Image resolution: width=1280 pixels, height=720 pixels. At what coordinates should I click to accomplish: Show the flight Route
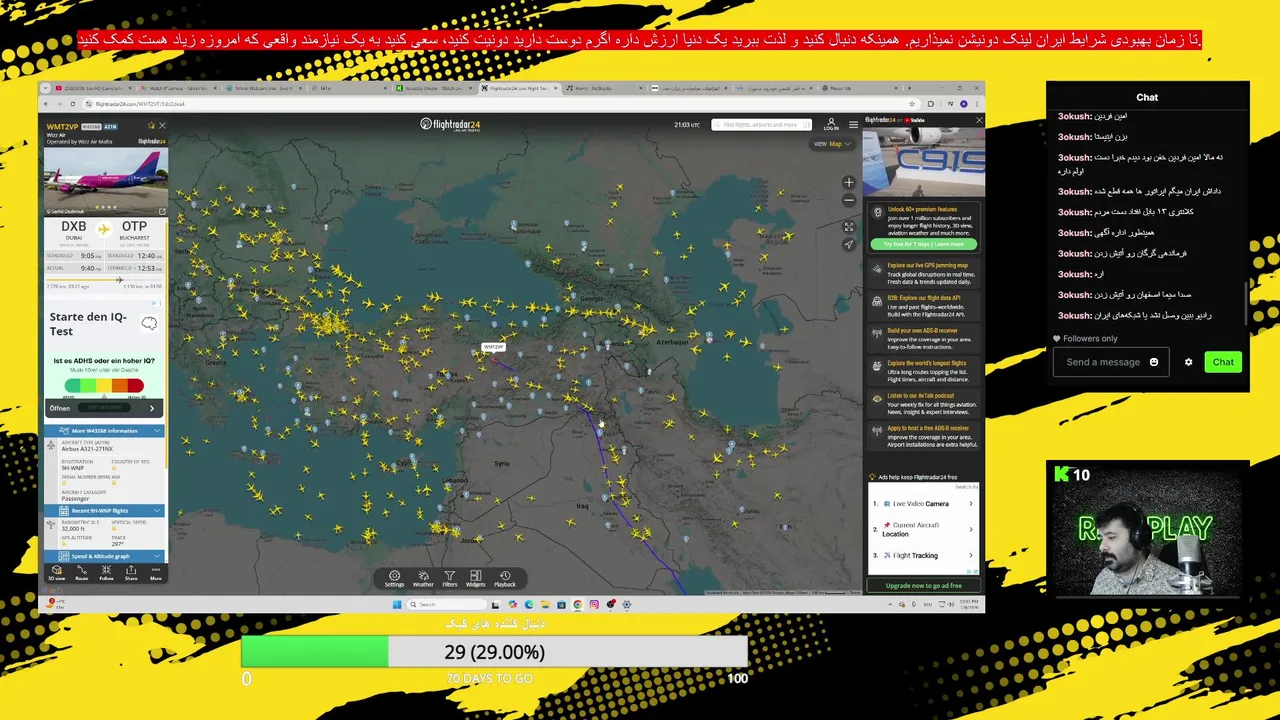point(82,573)
